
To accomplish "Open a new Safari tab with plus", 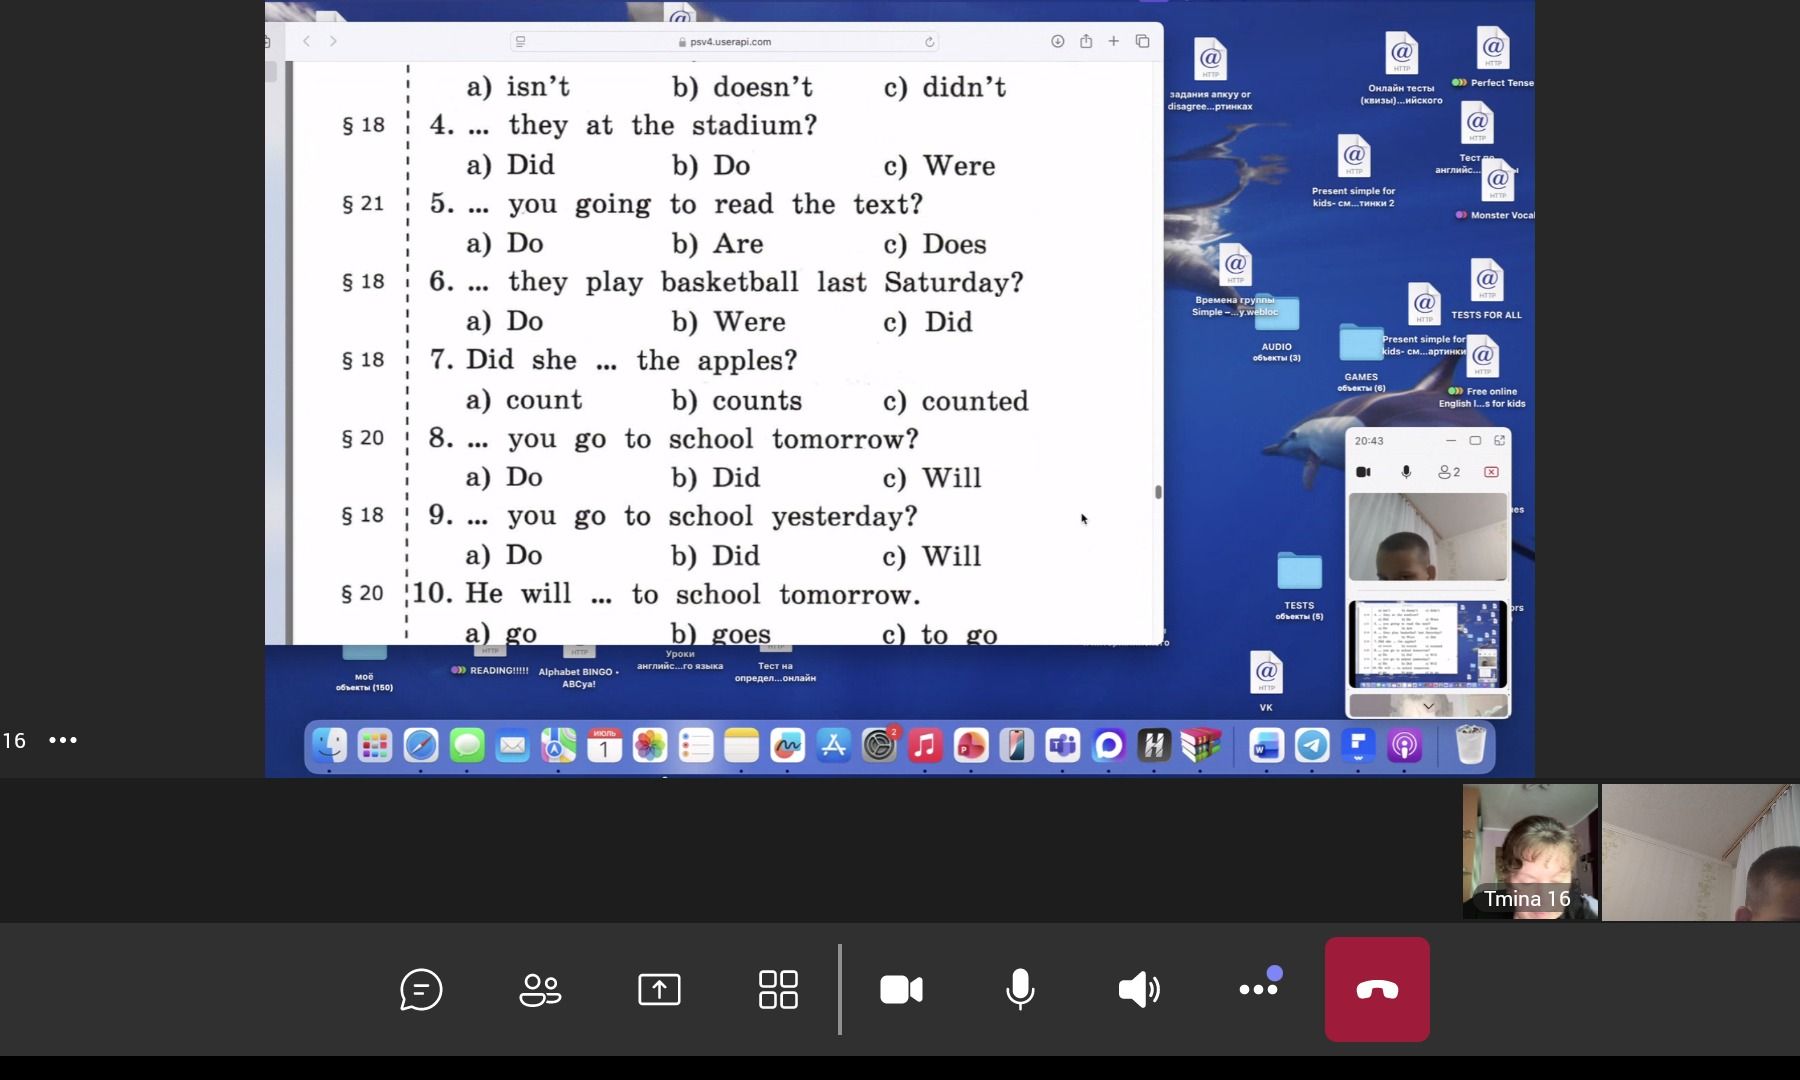I will coord(1113,41).
